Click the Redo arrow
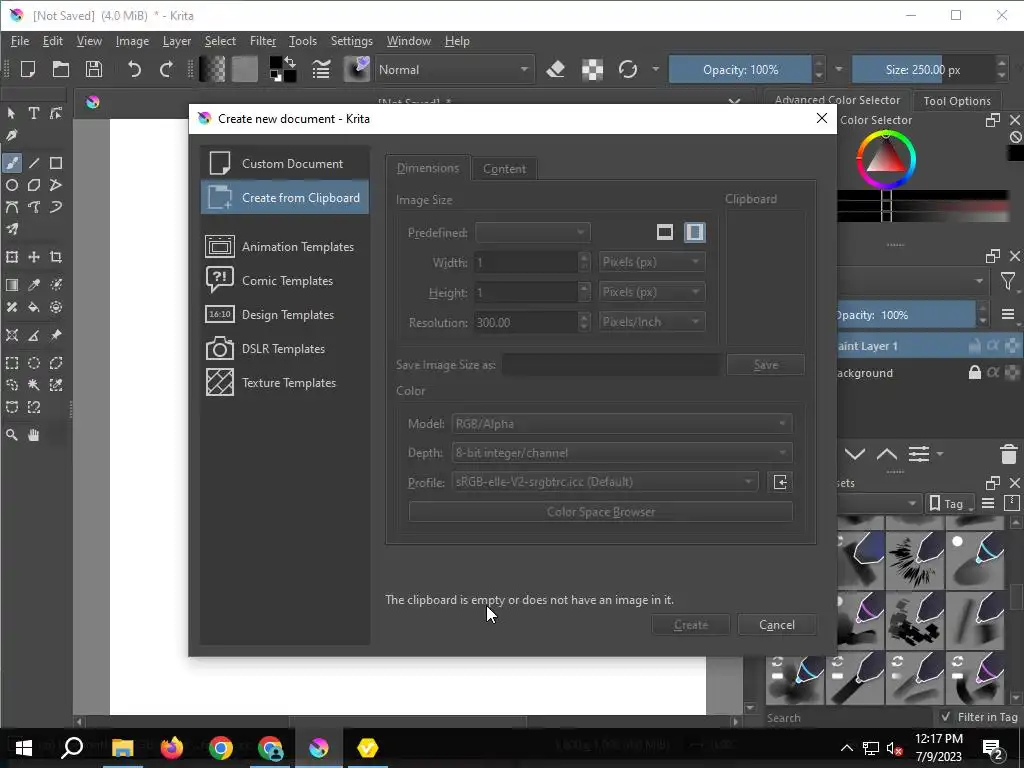Image resolution: width=1024 pixels, height=768 pixels. (167, 69)
